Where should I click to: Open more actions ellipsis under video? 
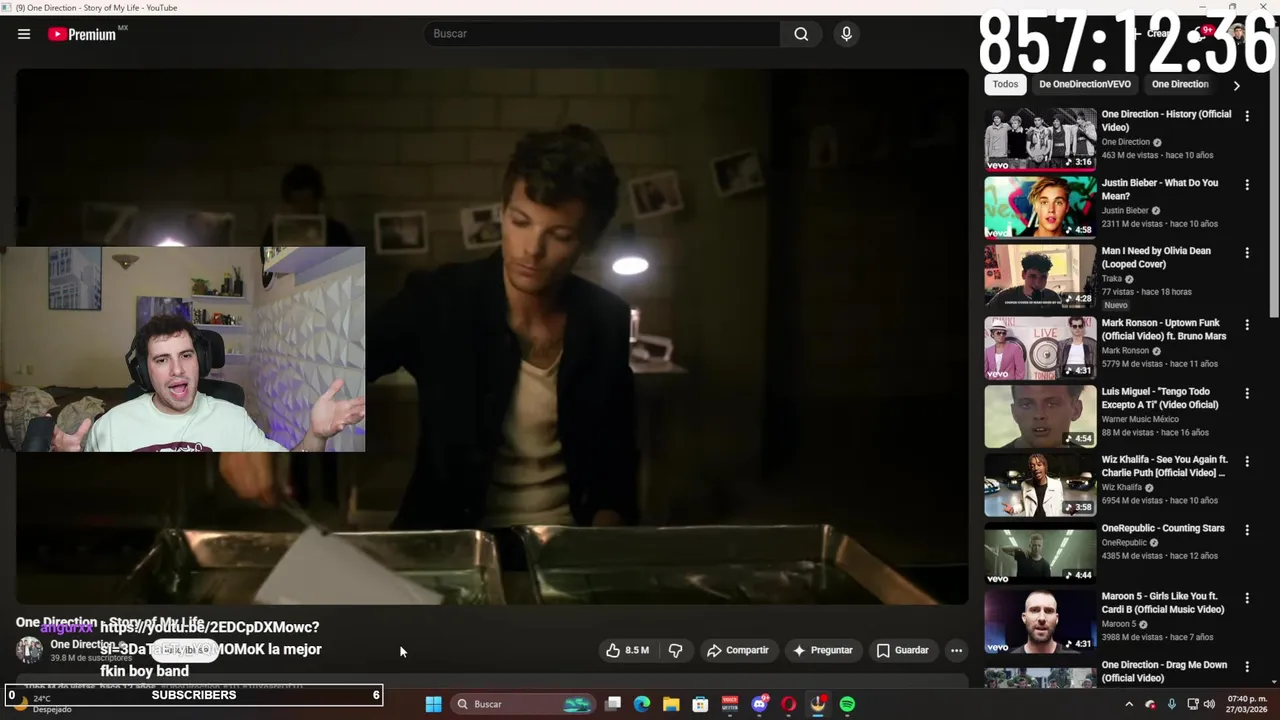(x=956, y=650)
